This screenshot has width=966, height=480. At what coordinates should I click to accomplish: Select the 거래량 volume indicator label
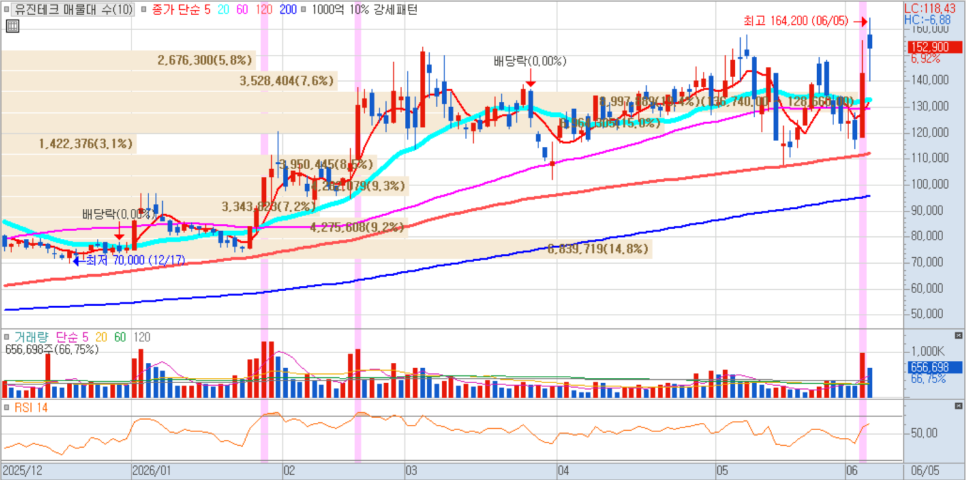(x=33, y=337)
